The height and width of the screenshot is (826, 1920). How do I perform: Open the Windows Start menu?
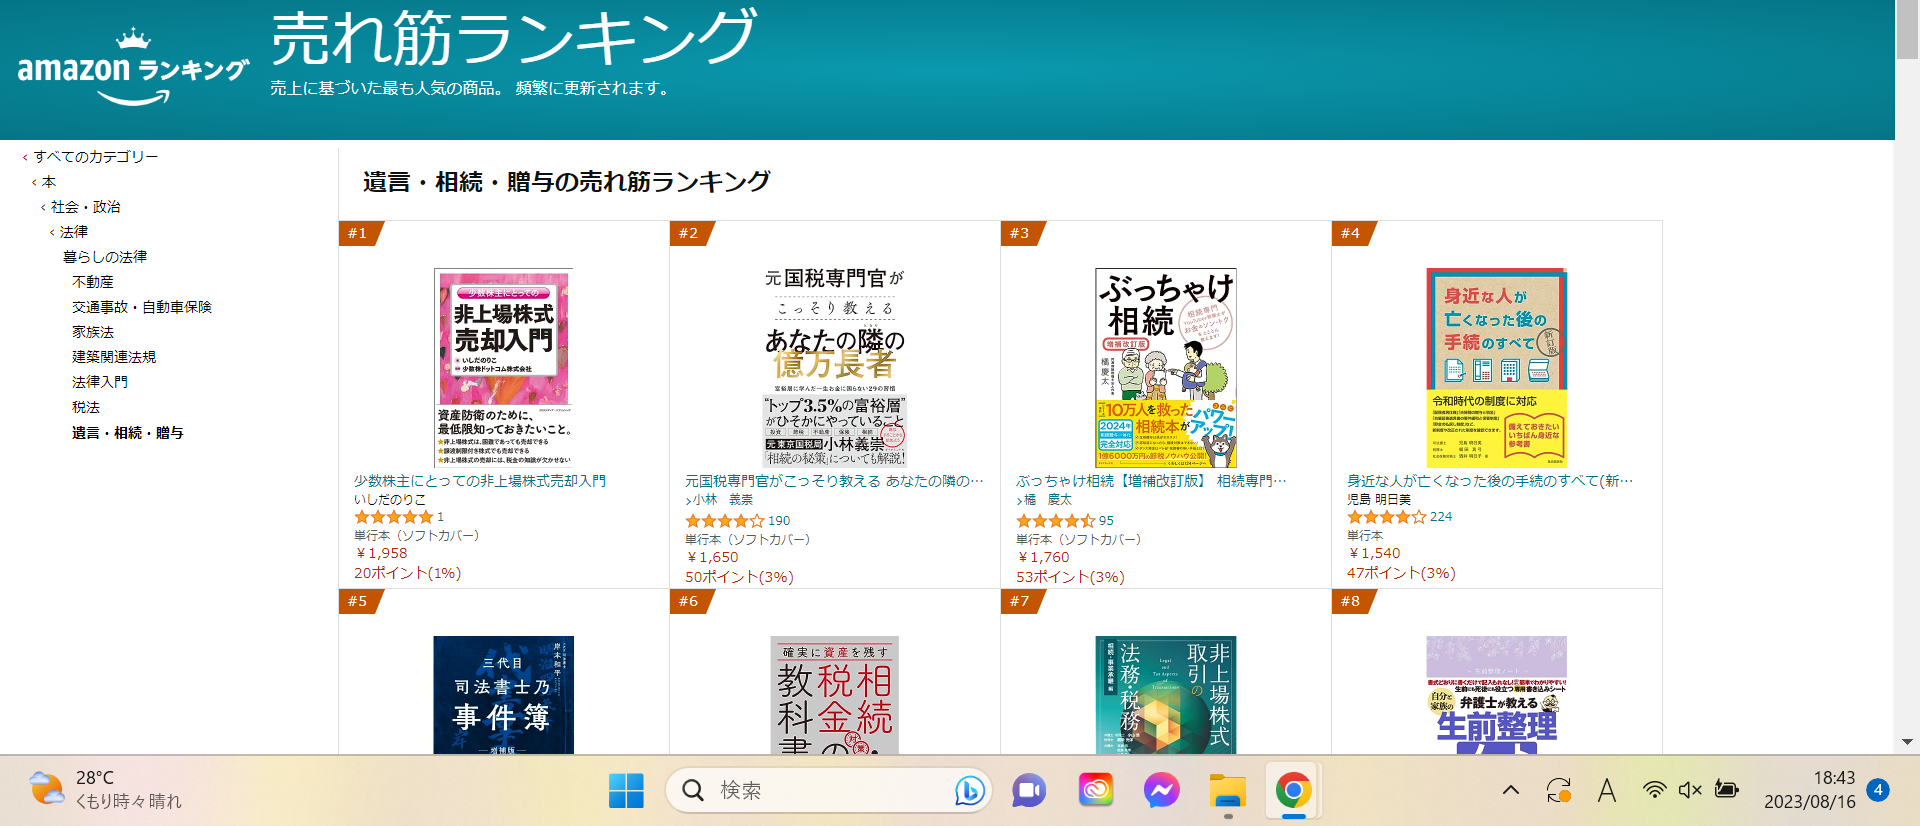click(x=626, y=791)
